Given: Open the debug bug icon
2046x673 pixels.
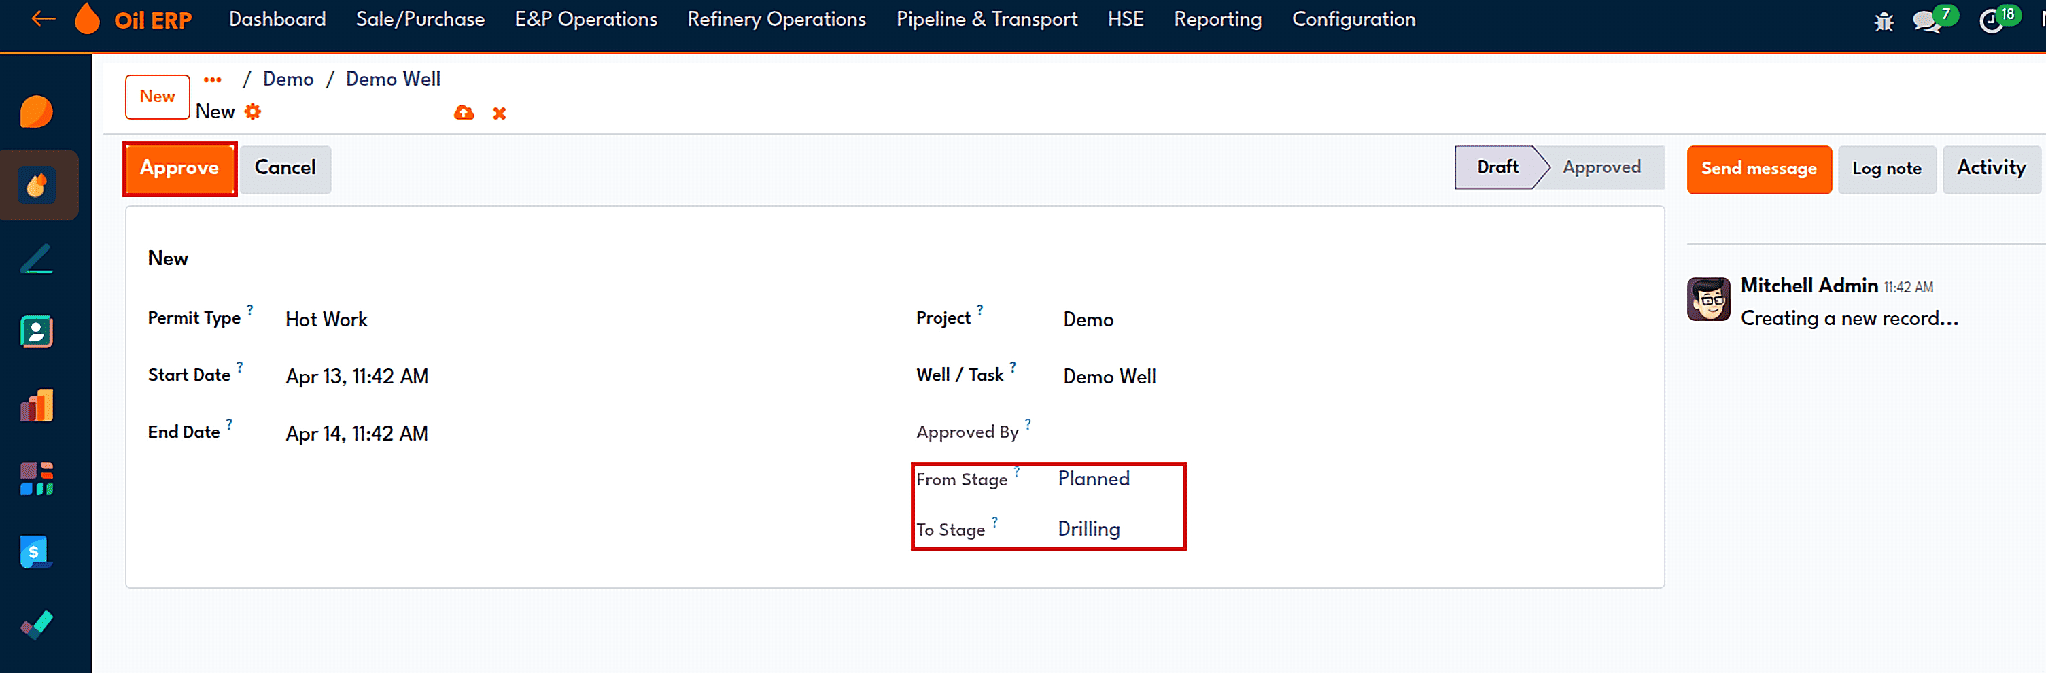Looking at the screenshot, I should click(1884, 21).
